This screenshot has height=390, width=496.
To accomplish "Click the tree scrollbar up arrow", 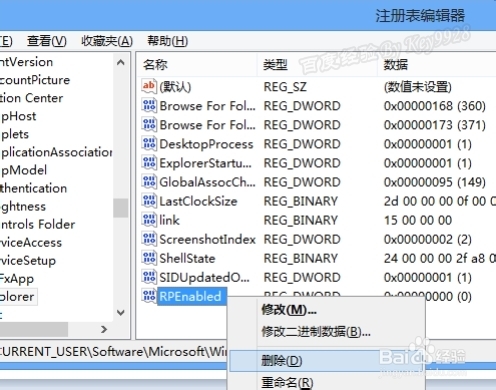I will [121, 62].
